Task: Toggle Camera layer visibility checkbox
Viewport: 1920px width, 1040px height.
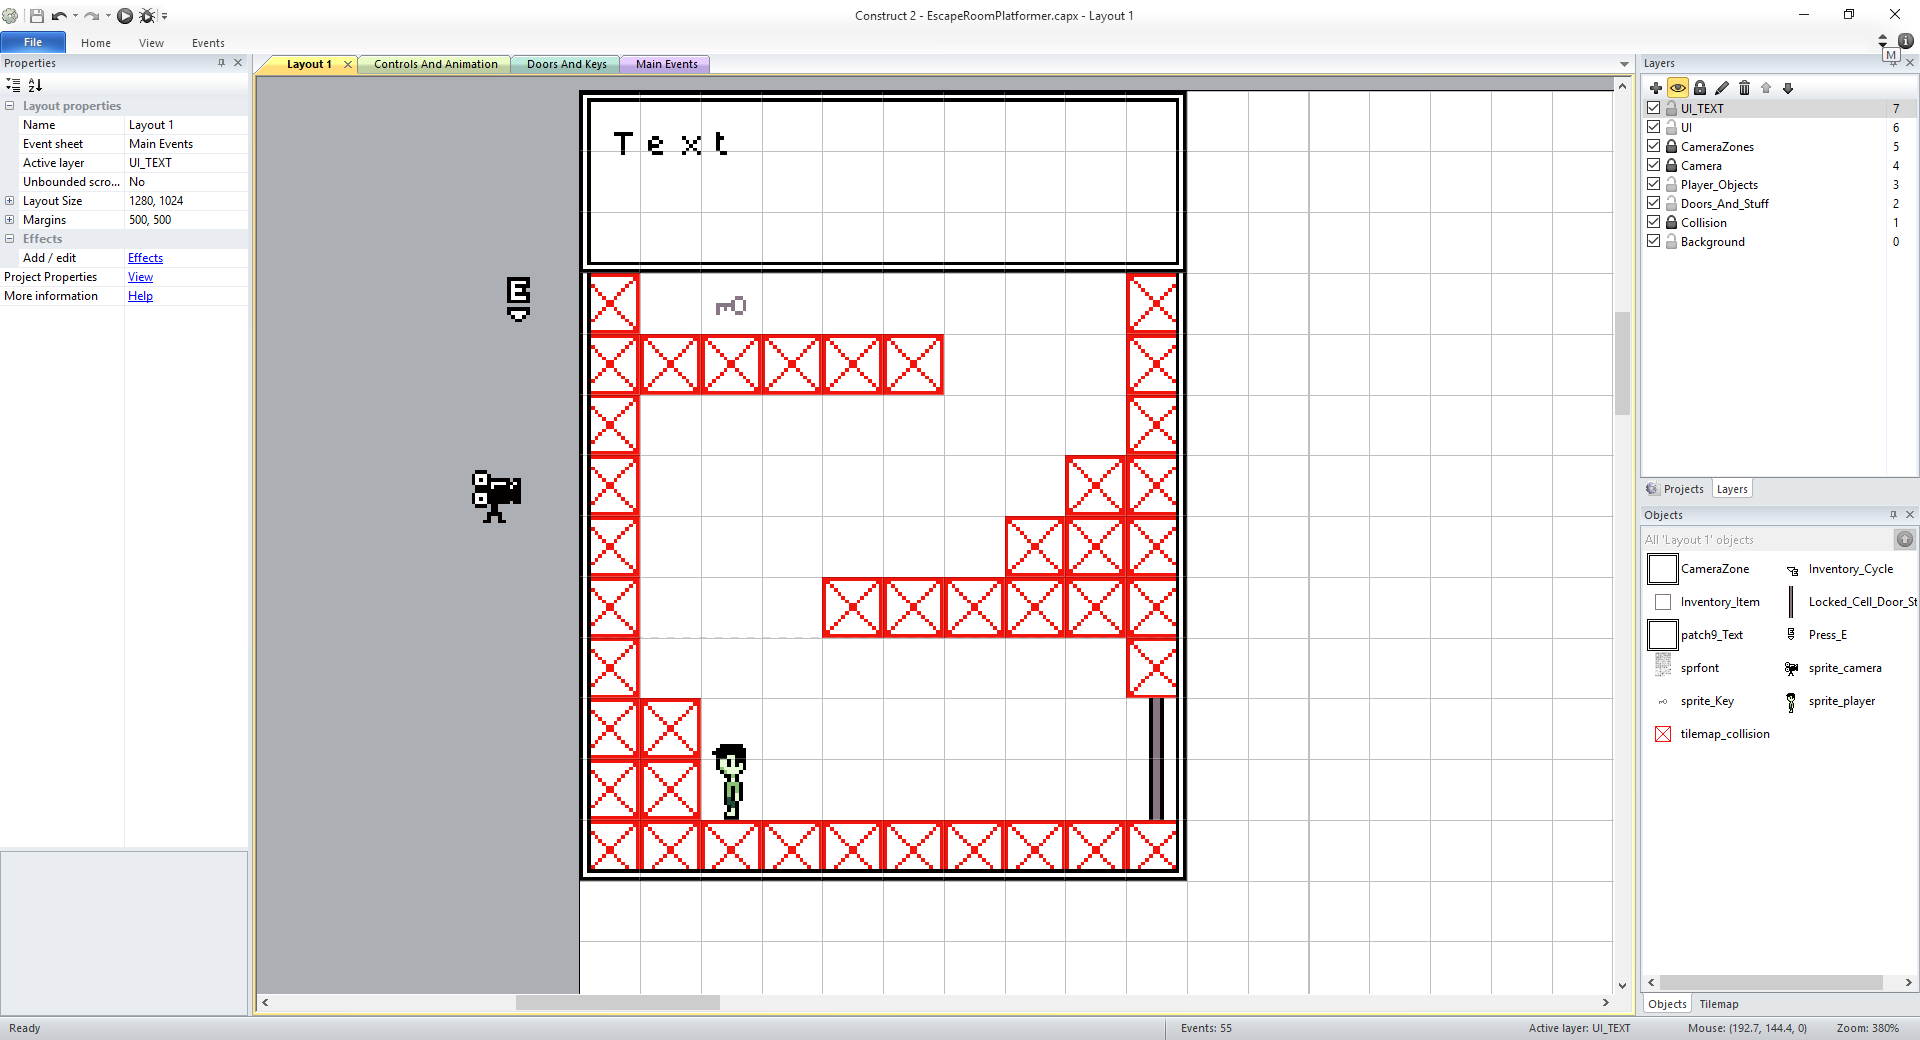Action: 1654,165
